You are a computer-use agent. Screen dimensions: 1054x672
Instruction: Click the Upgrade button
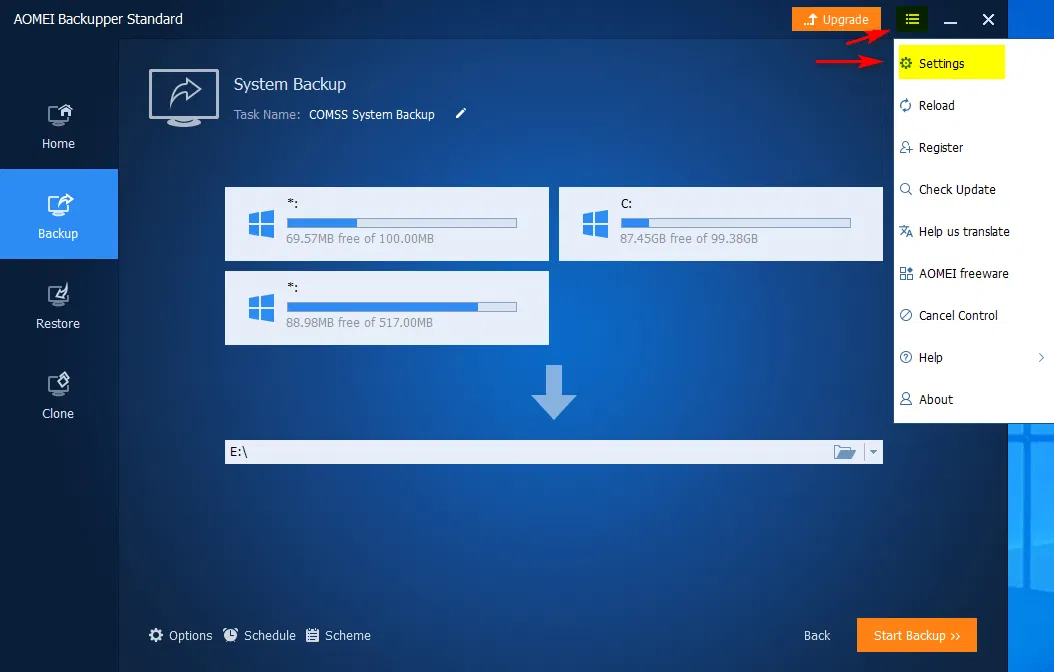click(x=836, y=19)
